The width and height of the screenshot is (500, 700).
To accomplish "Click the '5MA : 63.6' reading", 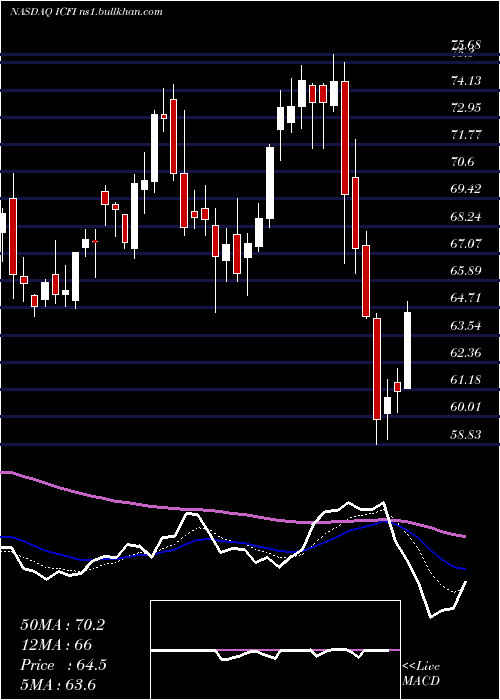I will [58, 685].
